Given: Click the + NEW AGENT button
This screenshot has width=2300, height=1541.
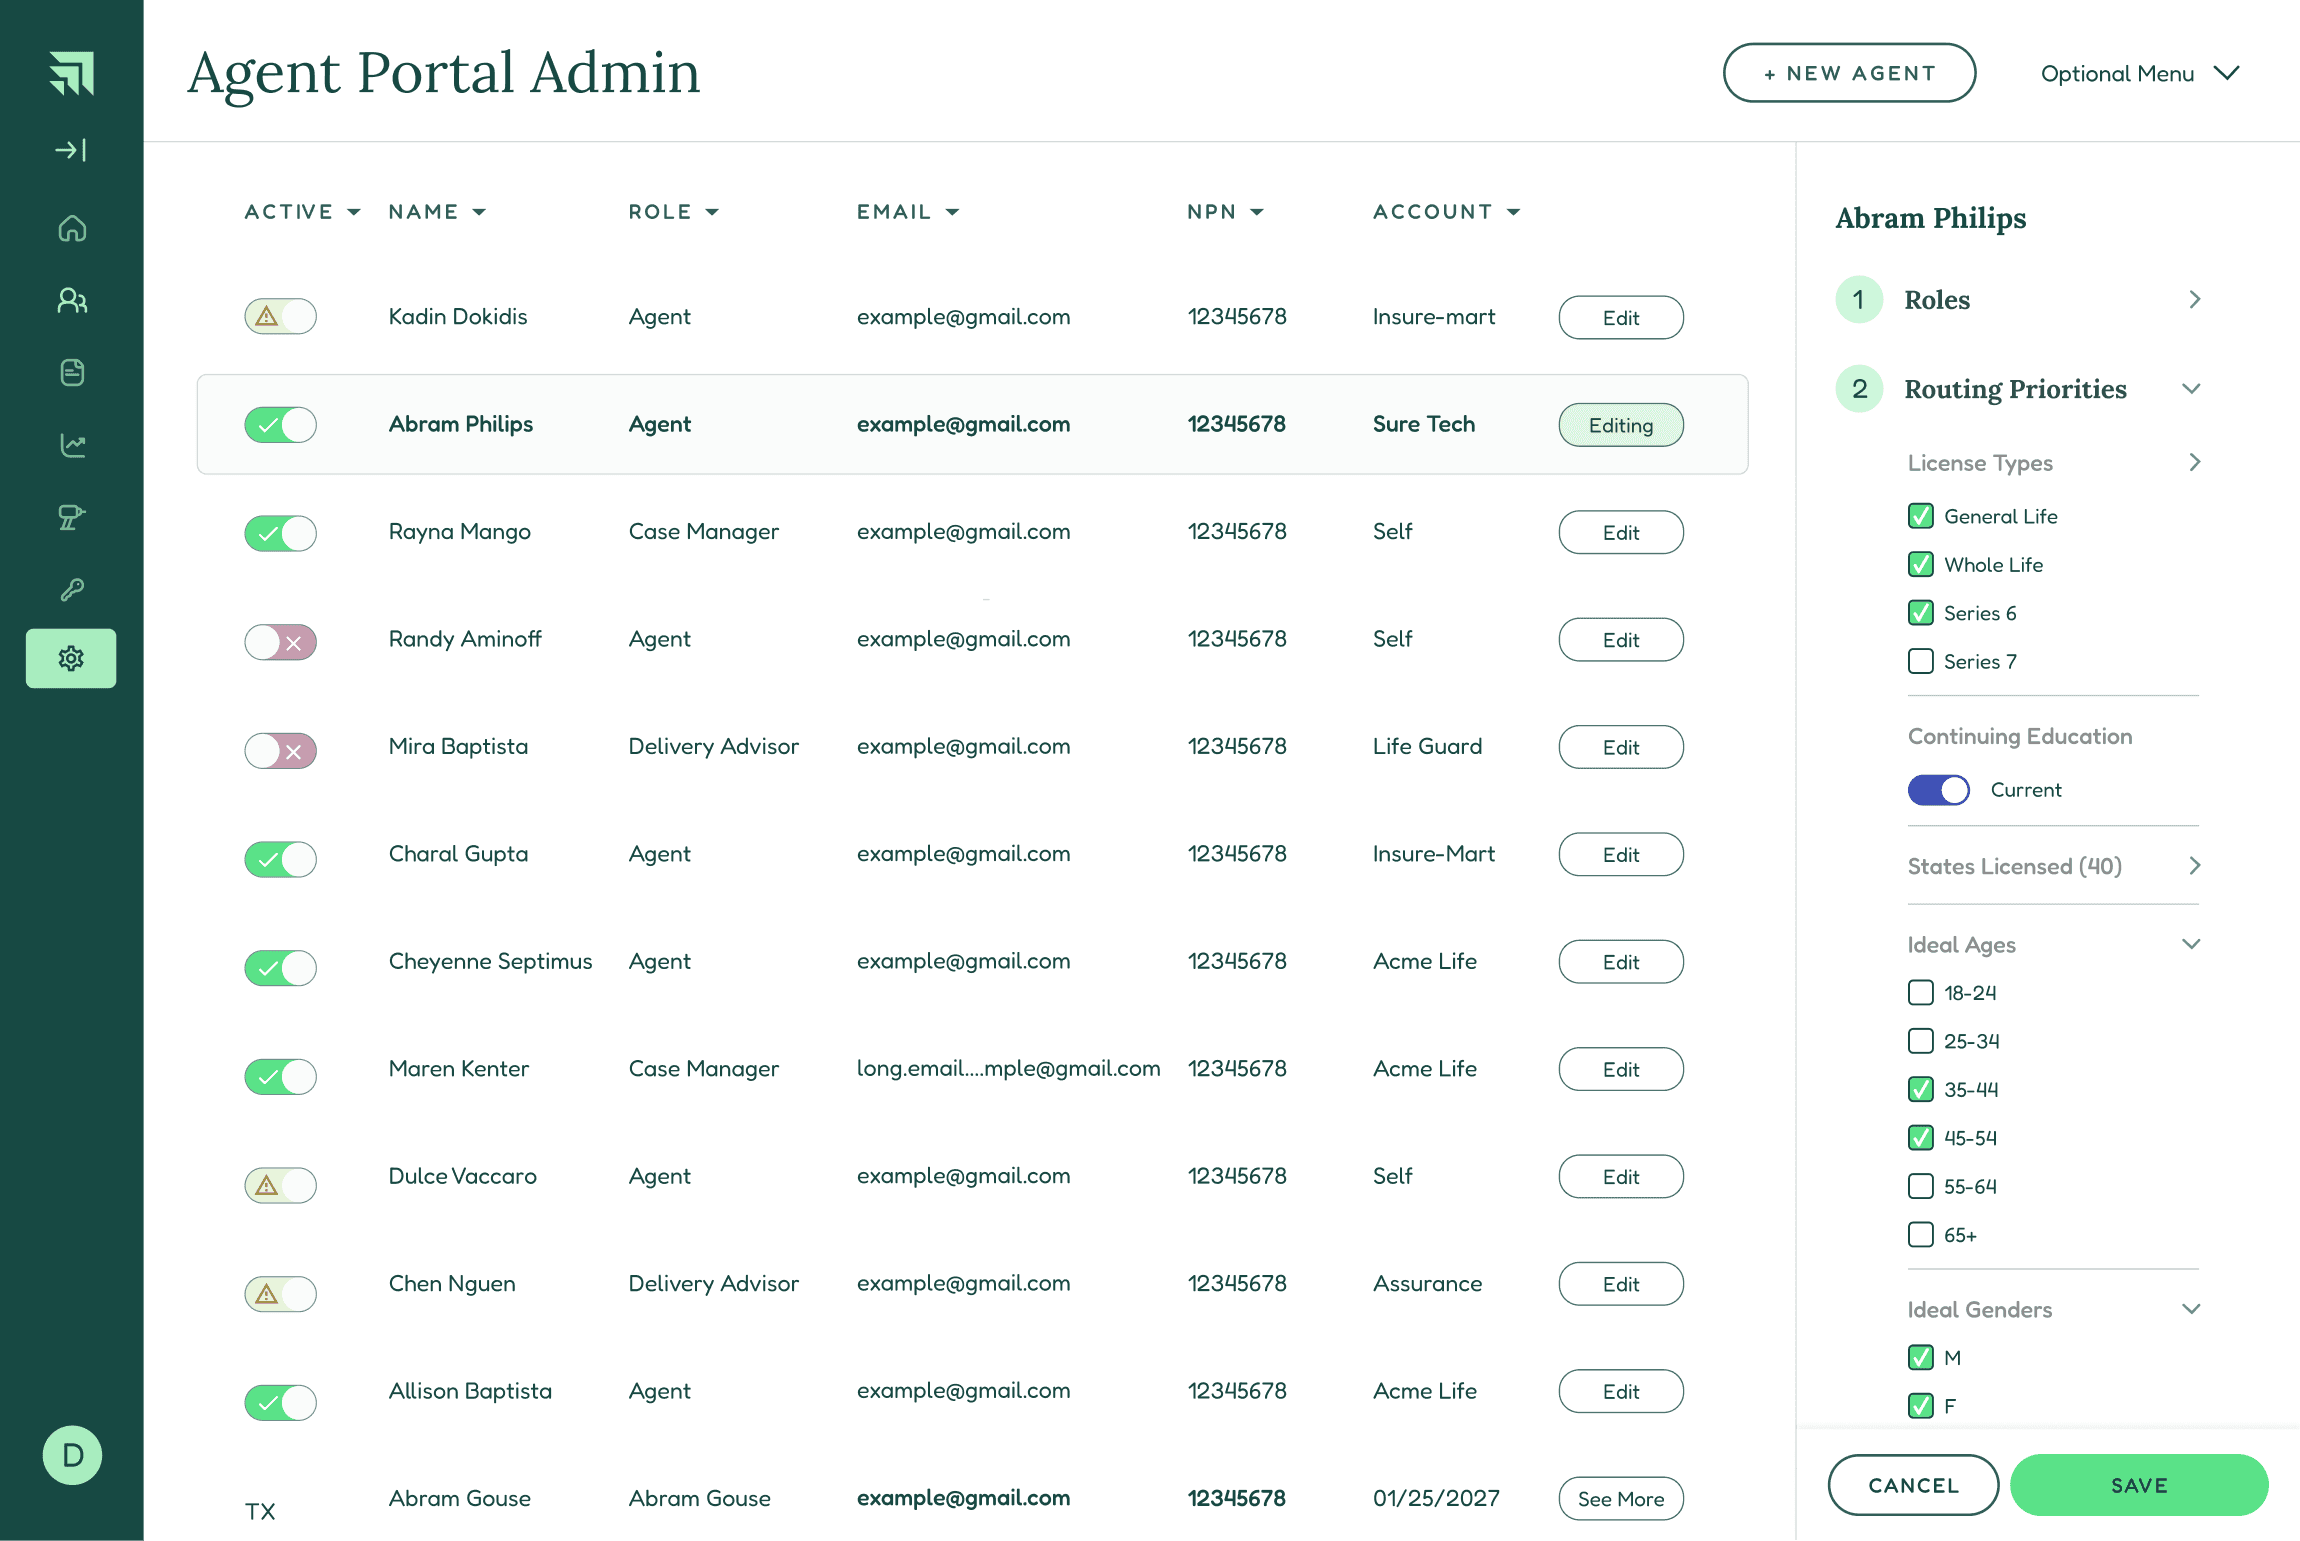Looking at the screenshot, I should point(1849,73).
